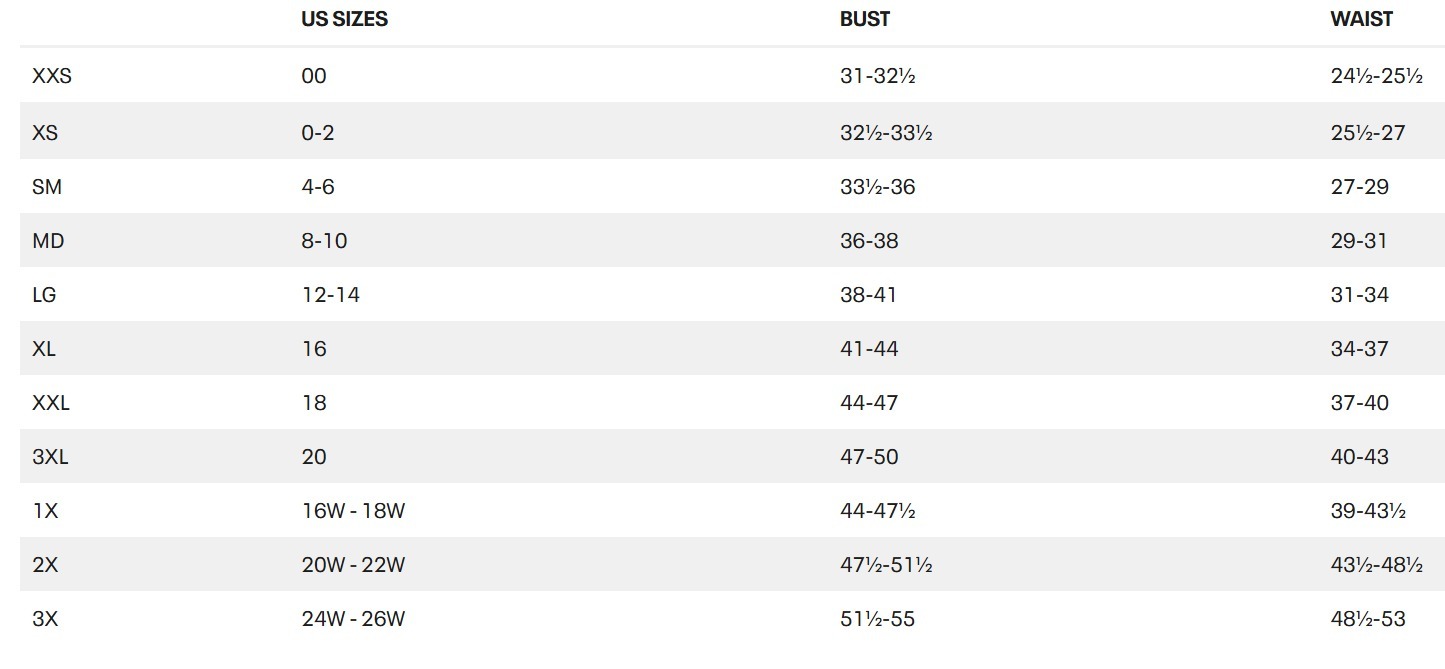
Task: Click US size 00 cell
Action: [x=314, y=76]
